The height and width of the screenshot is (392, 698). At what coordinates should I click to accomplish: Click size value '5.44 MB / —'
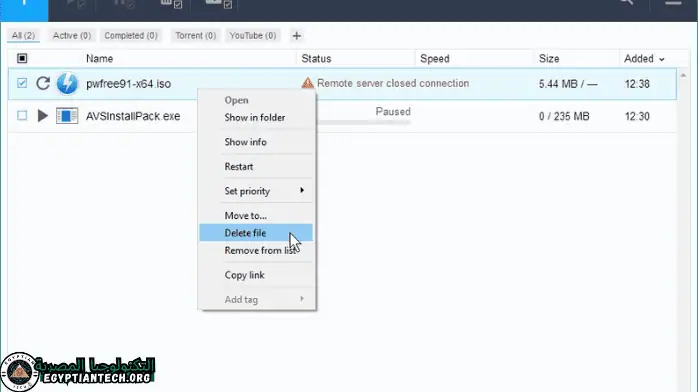click(568, 84)
